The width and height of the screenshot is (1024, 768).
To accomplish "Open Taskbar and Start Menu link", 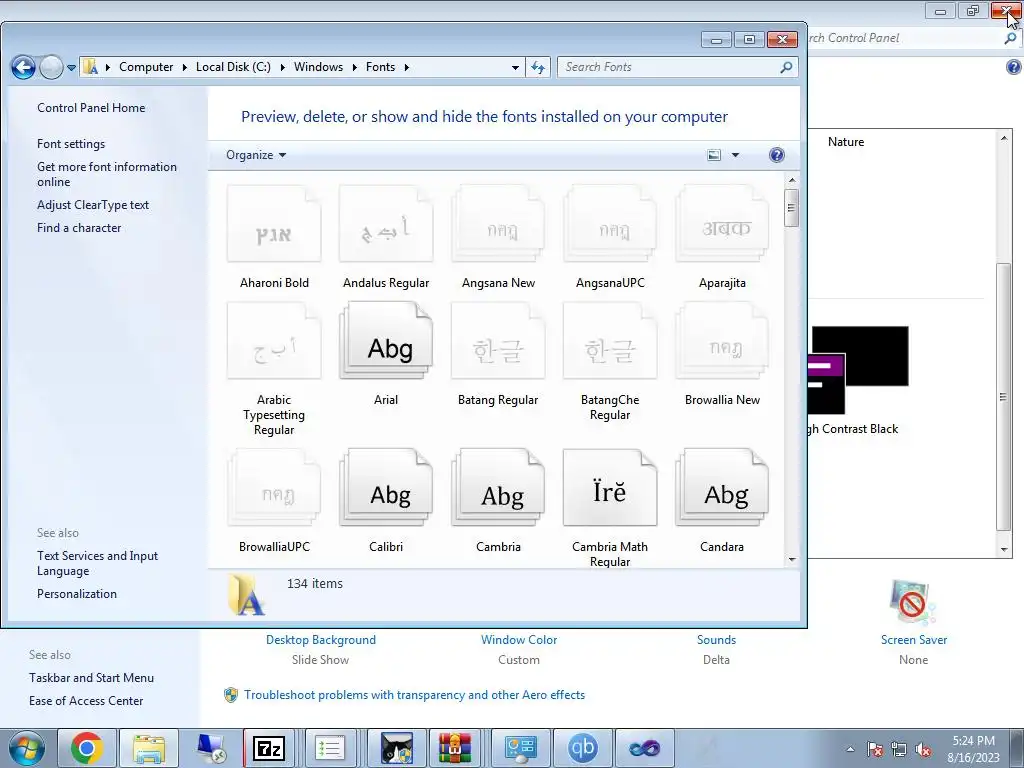I will tap(91, 678).
